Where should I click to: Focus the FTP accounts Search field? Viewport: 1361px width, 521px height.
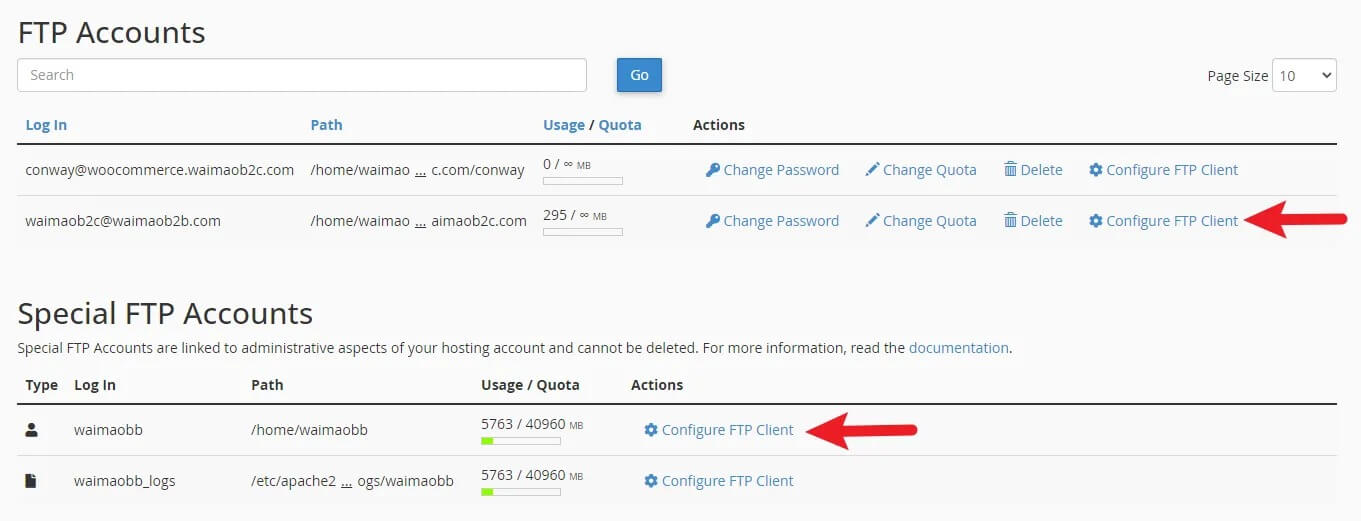coord(302,75)
